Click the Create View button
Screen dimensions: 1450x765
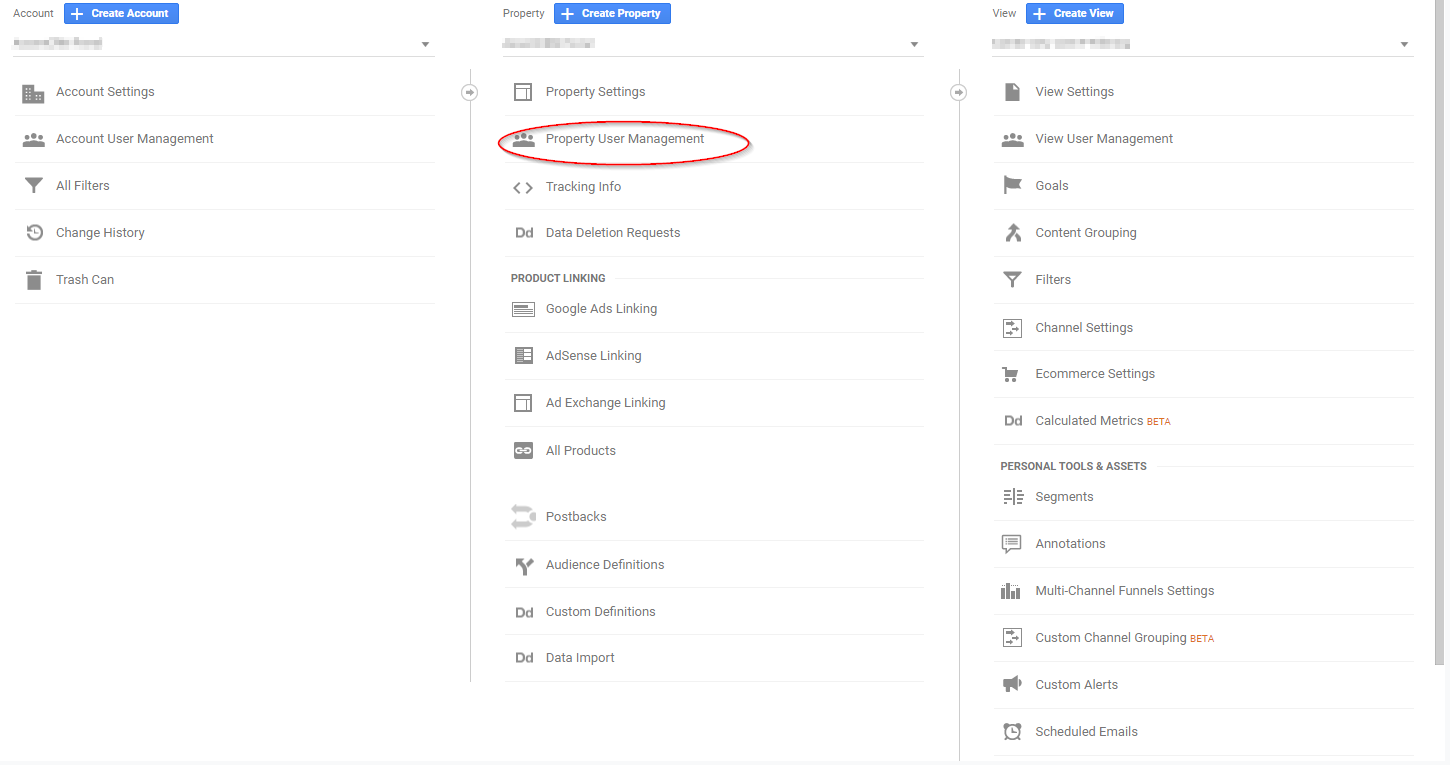click(x=1076, y=14)
